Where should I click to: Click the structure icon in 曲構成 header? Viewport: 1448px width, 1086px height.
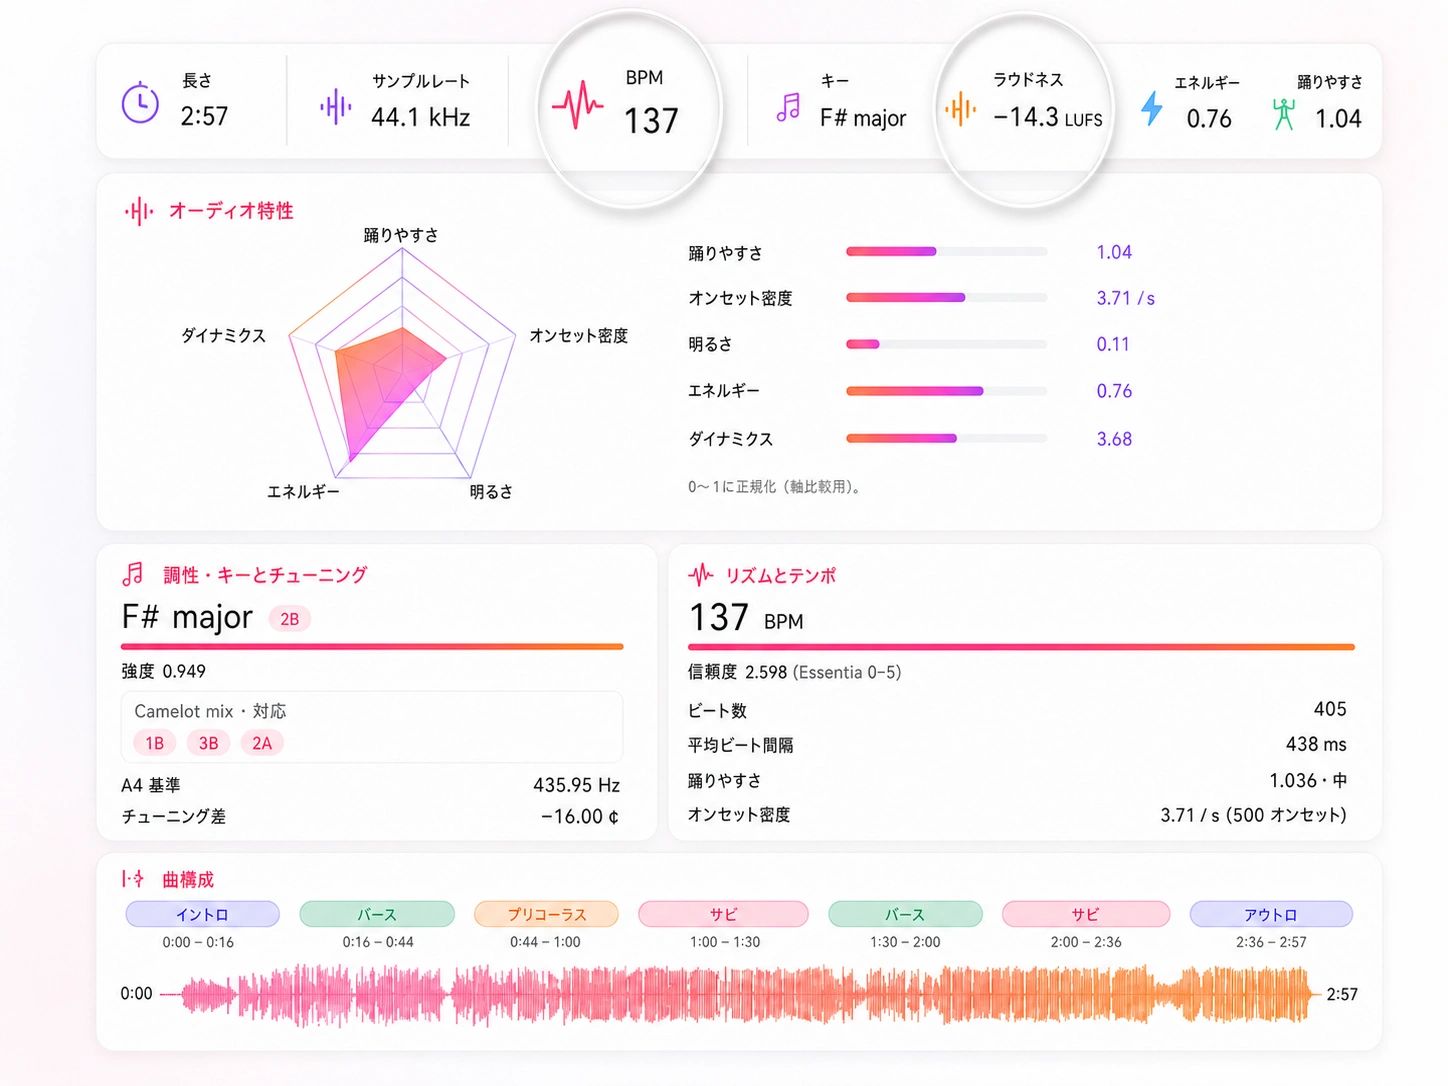(x=133, y=879)
